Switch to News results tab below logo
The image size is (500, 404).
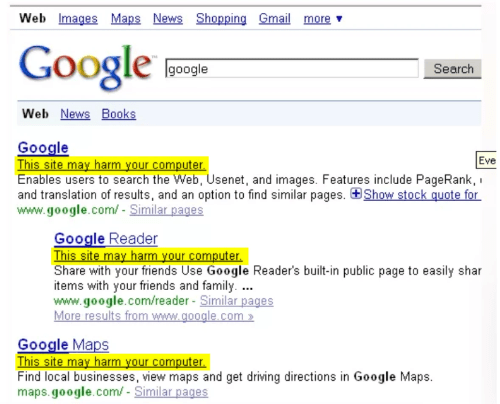[x=75, y=114]
